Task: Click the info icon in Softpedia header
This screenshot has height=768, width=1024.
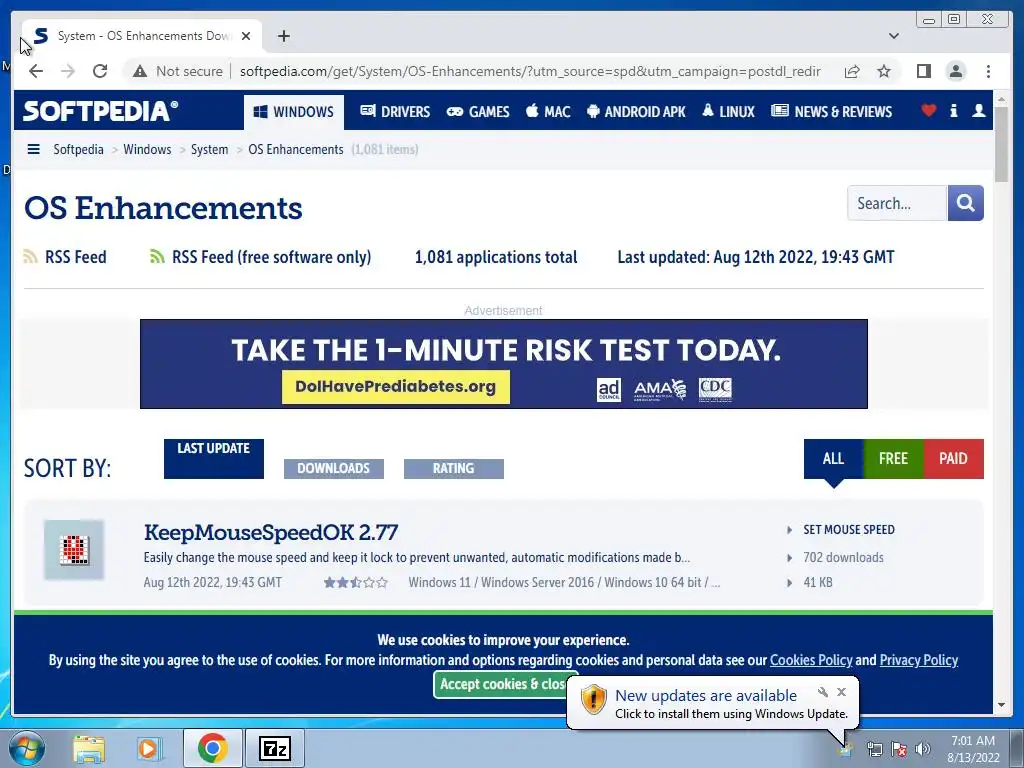Action: (x=953, y=110)
